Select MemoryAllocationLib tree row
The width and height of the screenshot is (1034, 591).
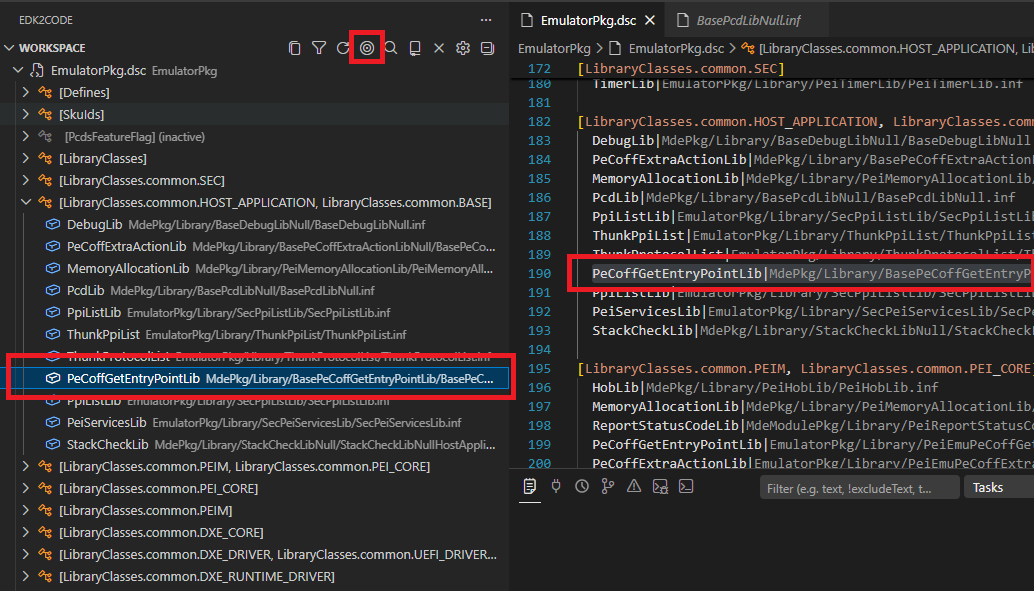tap(255, 268)
